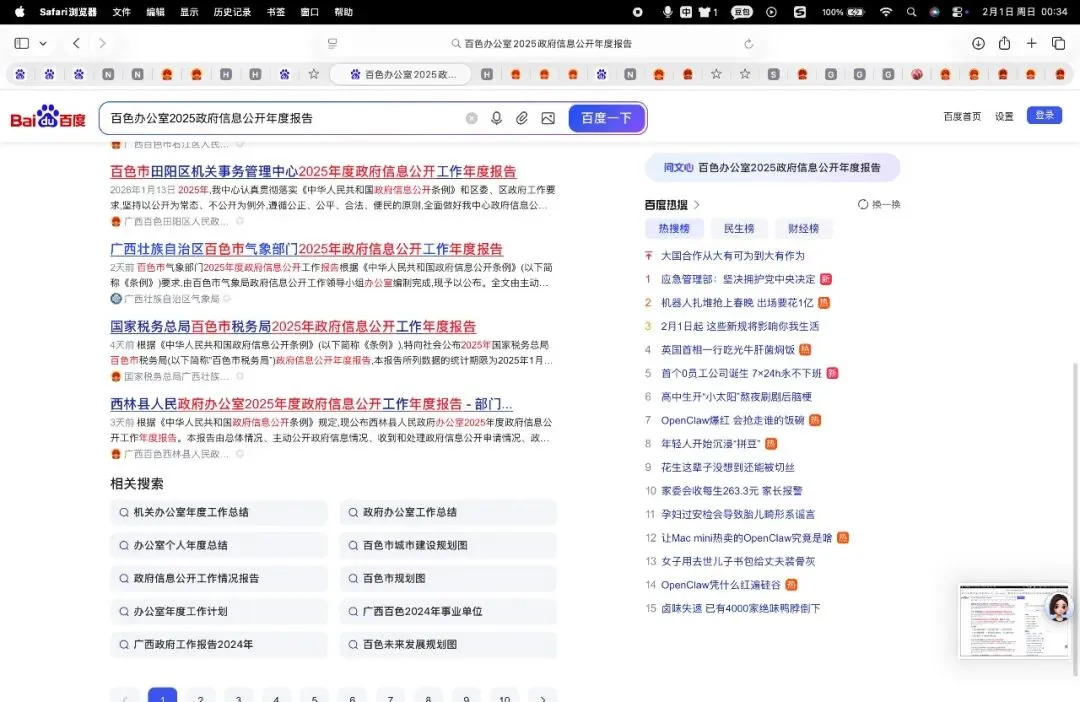Viewport: 1080px width, 702px height.
Task: Open page reader icon in toolbar
Action: point(333,43)
